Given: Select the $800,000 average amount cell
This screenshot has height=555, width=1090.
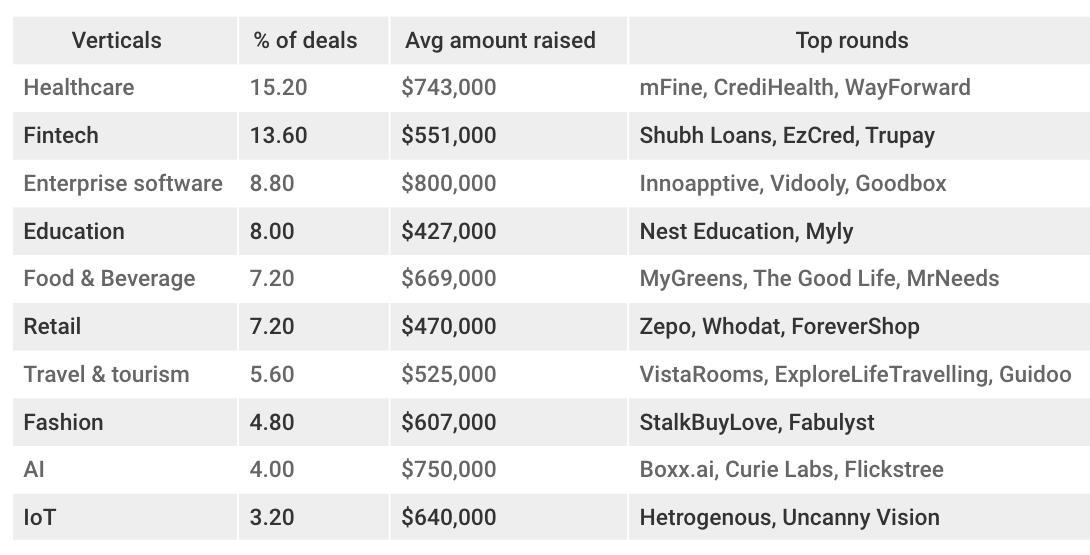Looking at the screenshot, I should [448, 183].
